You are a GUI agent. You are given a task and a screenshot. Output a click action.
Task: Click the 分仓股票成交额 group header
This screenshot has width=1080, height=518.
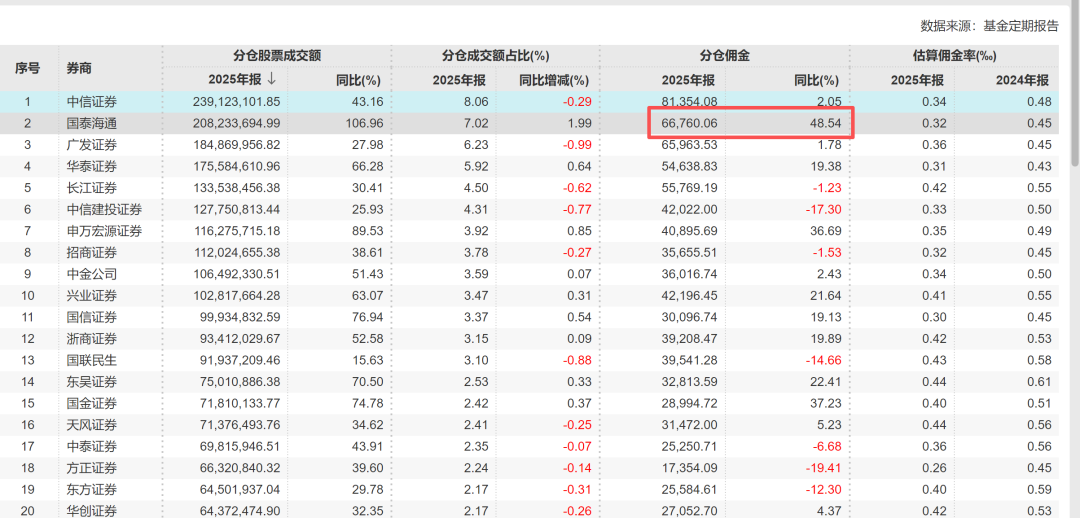[x=278, y=56]
